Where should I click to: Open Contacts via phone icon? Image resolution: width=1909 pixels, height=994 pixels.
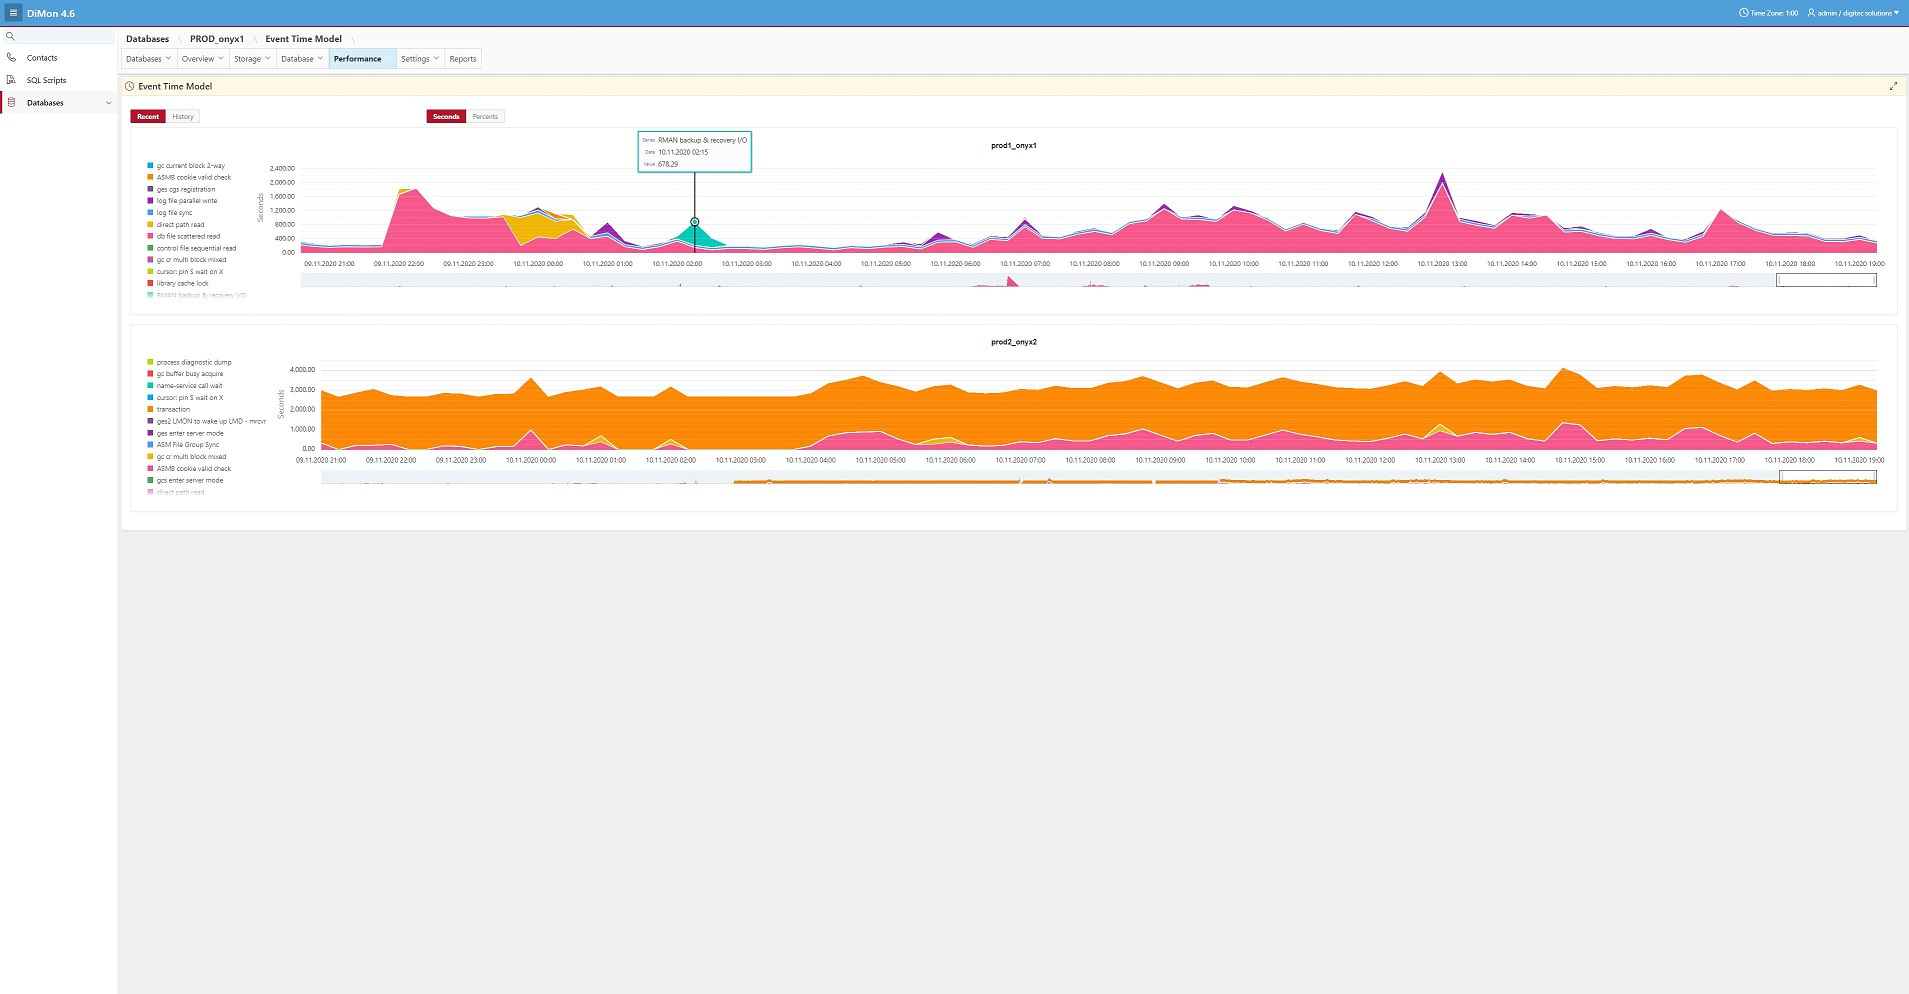[11, 58]
